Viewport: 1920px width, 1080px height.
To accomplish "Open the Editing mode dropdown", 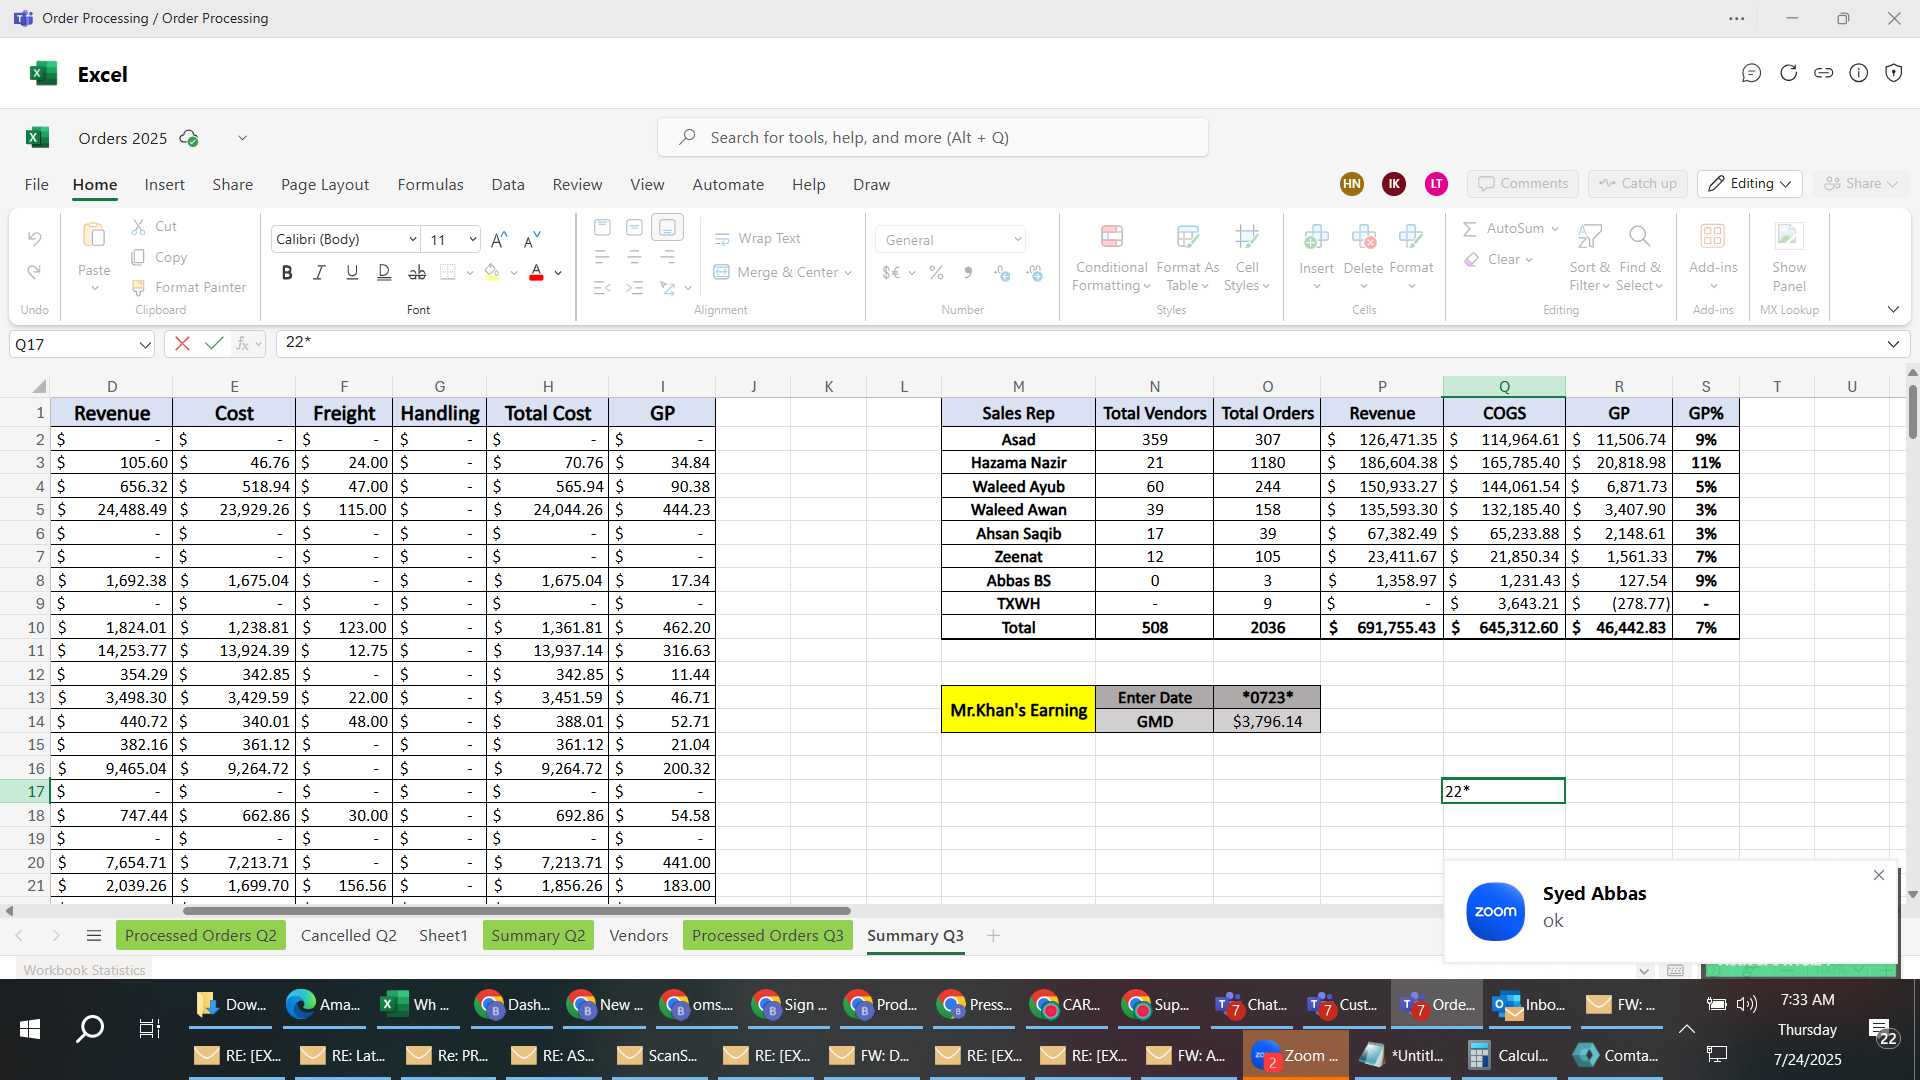I will [x=1750, y=184].
